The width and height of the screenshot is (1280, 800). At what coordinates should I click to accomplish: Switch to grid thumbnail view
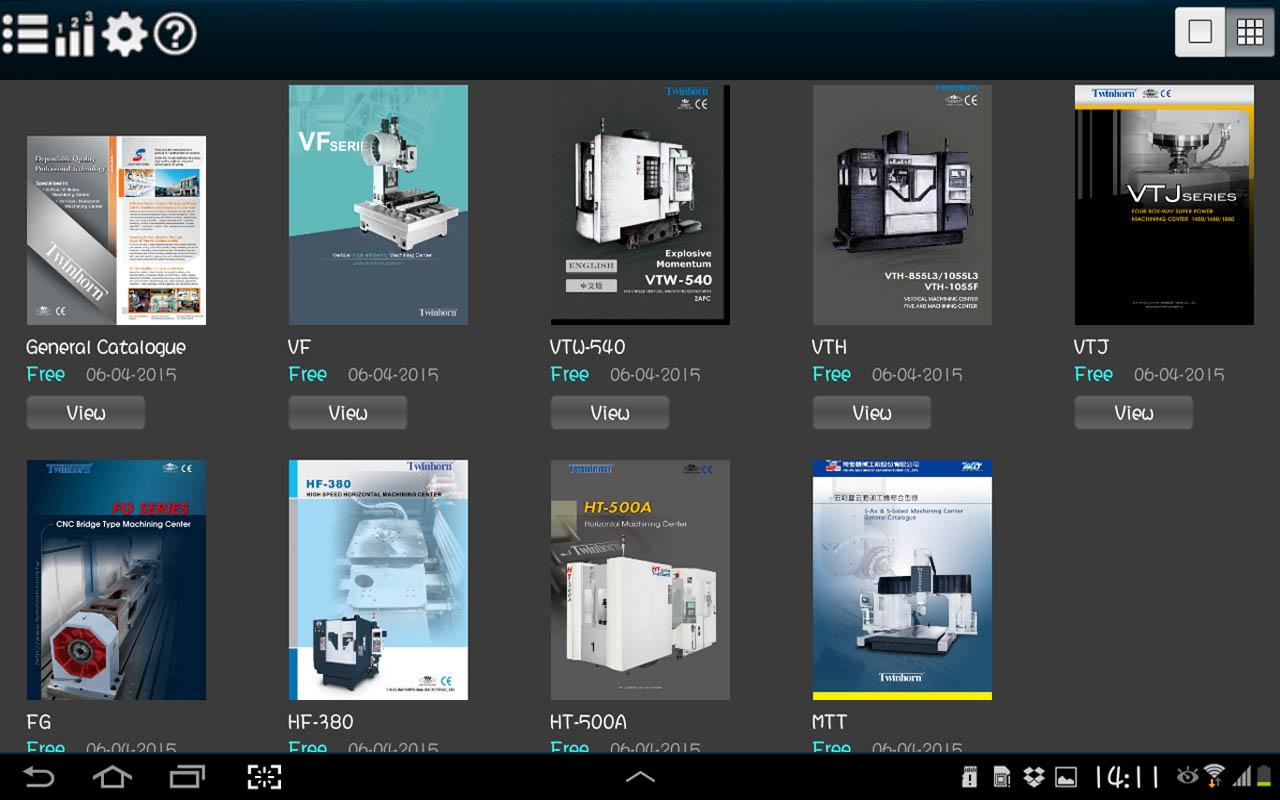coord(1250,32)
